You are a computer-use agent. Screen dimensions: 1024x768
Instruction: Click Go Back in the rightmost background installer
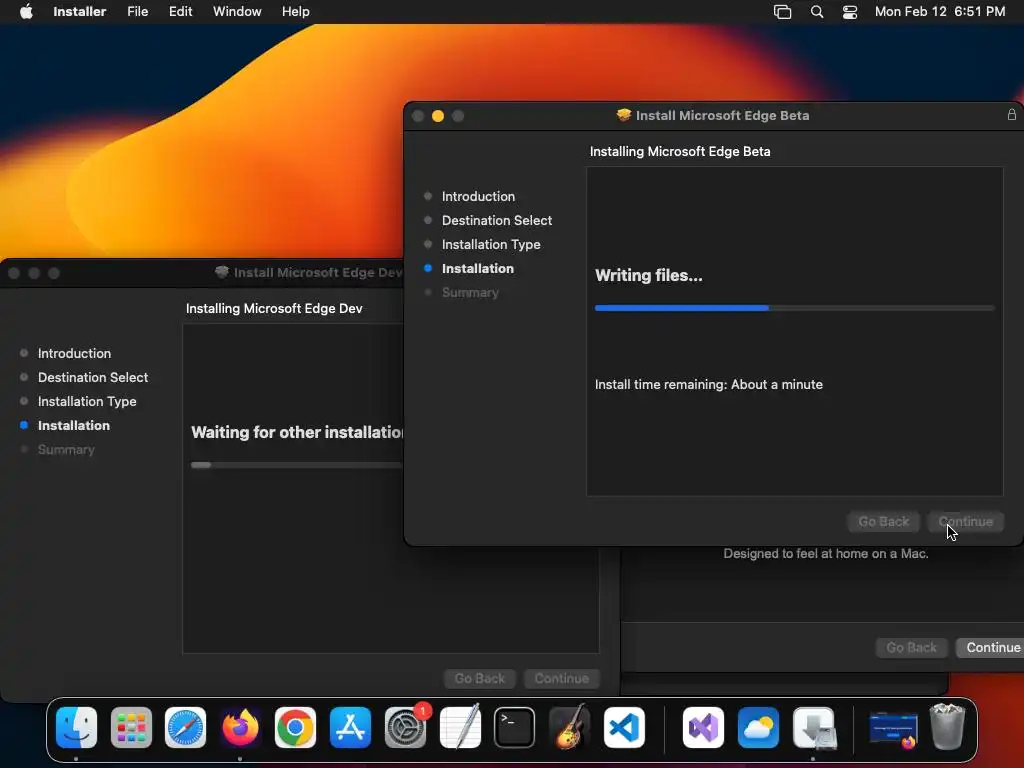(912, 647)
